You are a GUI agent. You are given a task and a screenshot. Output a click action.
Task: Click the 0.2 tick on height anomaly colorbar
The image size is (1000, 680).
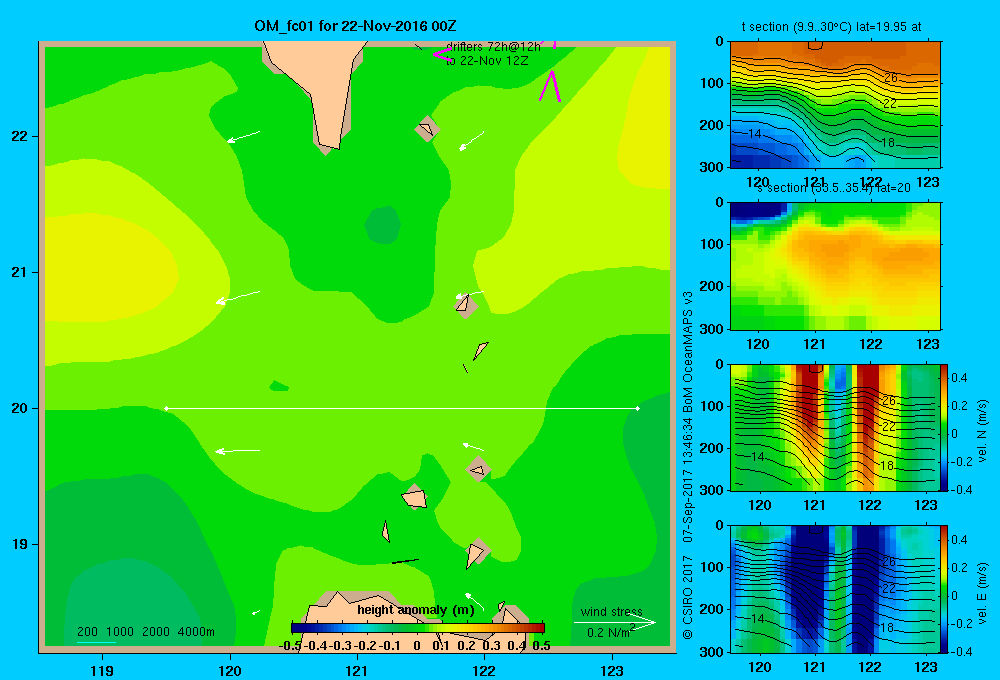coord(466,645)
